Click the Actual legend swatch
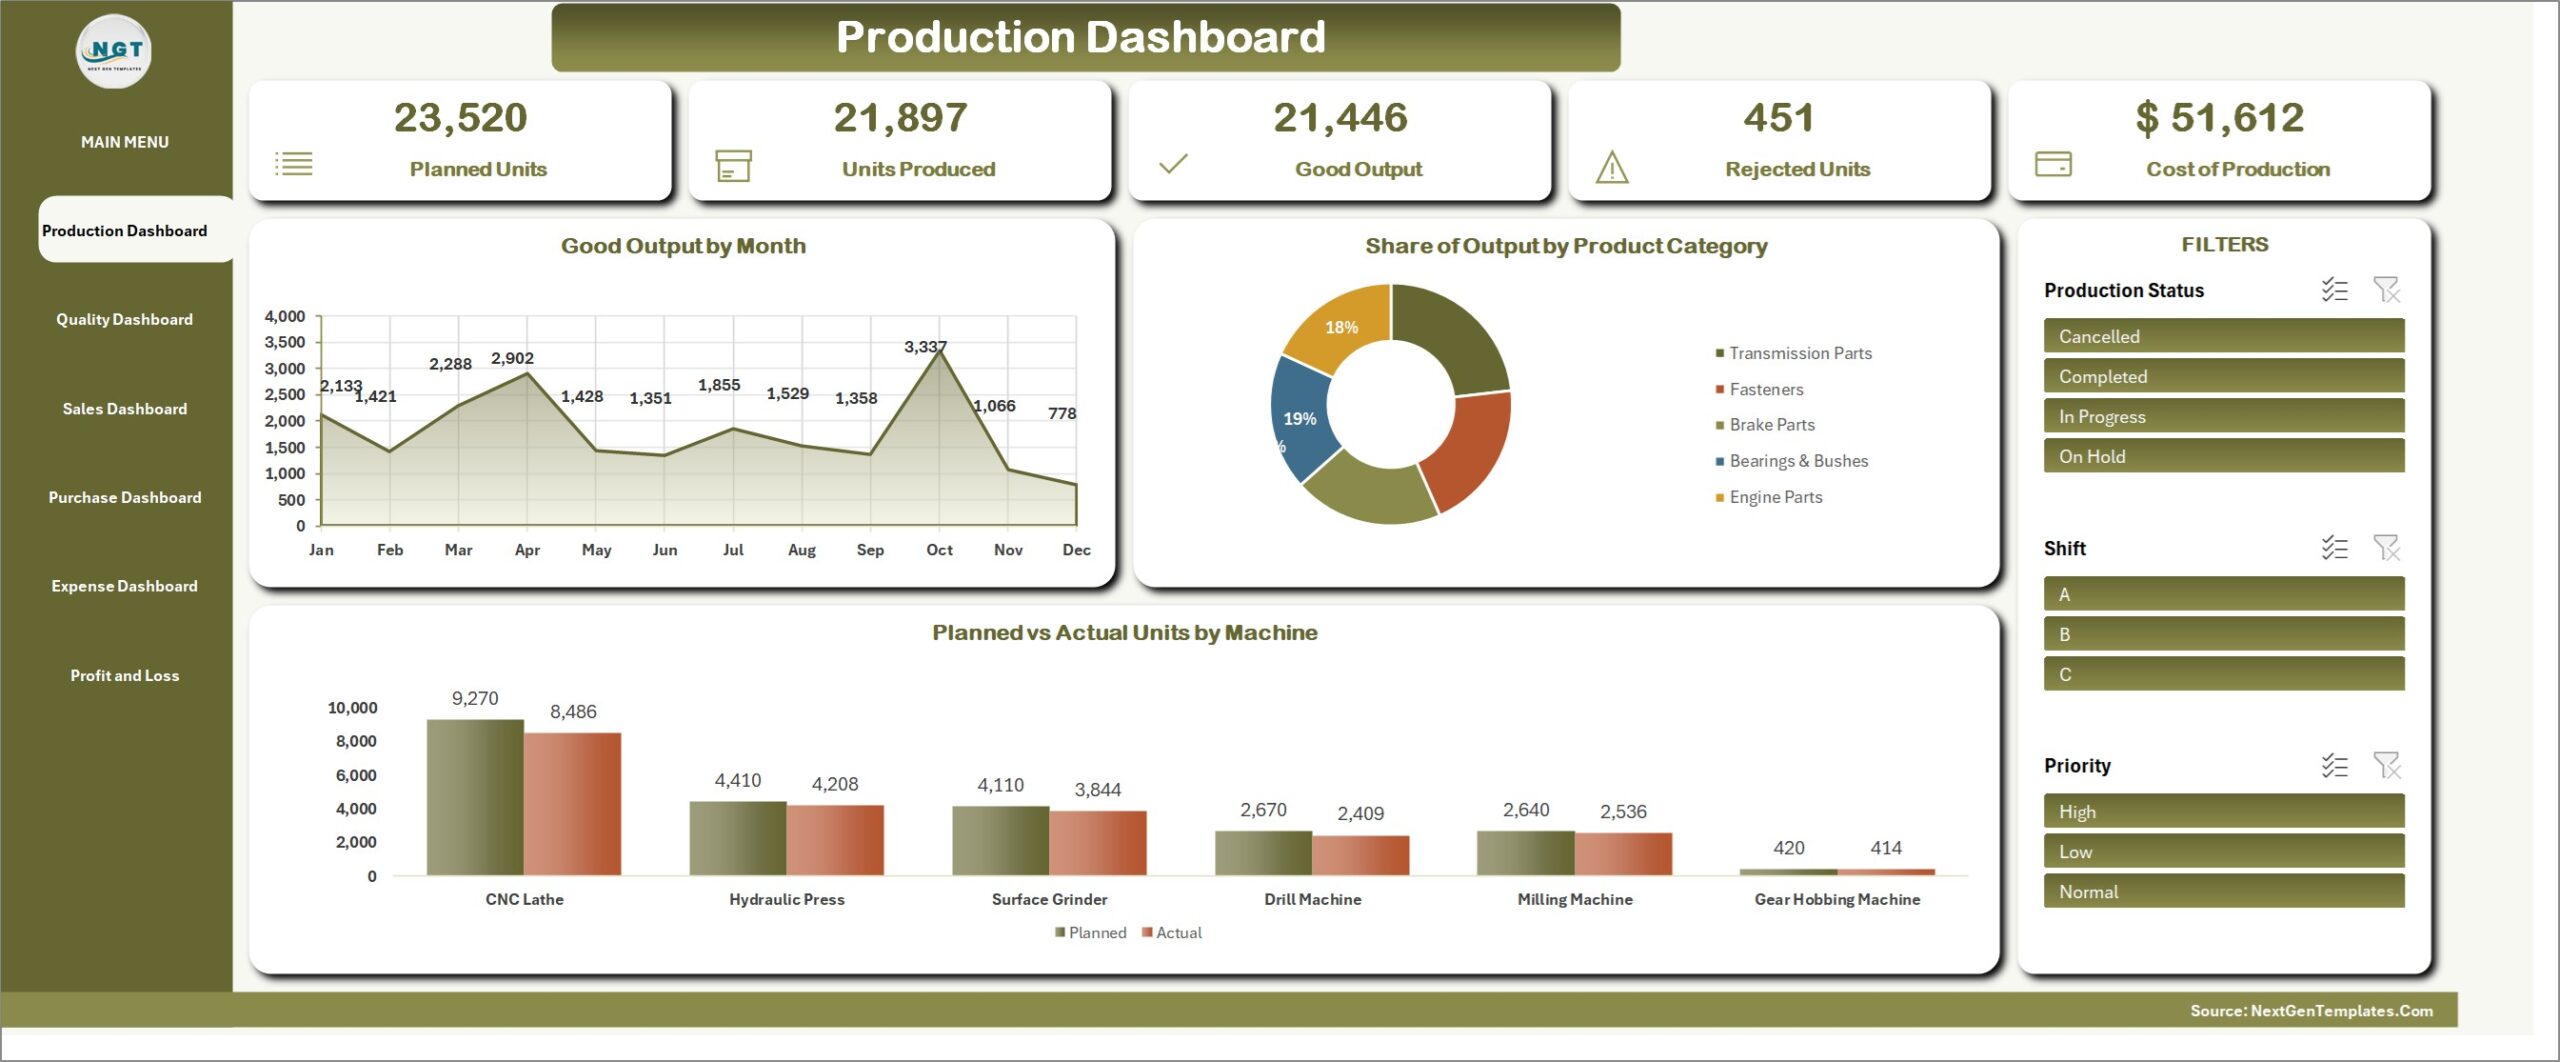2560x1062 pixels. (1148, 932)
